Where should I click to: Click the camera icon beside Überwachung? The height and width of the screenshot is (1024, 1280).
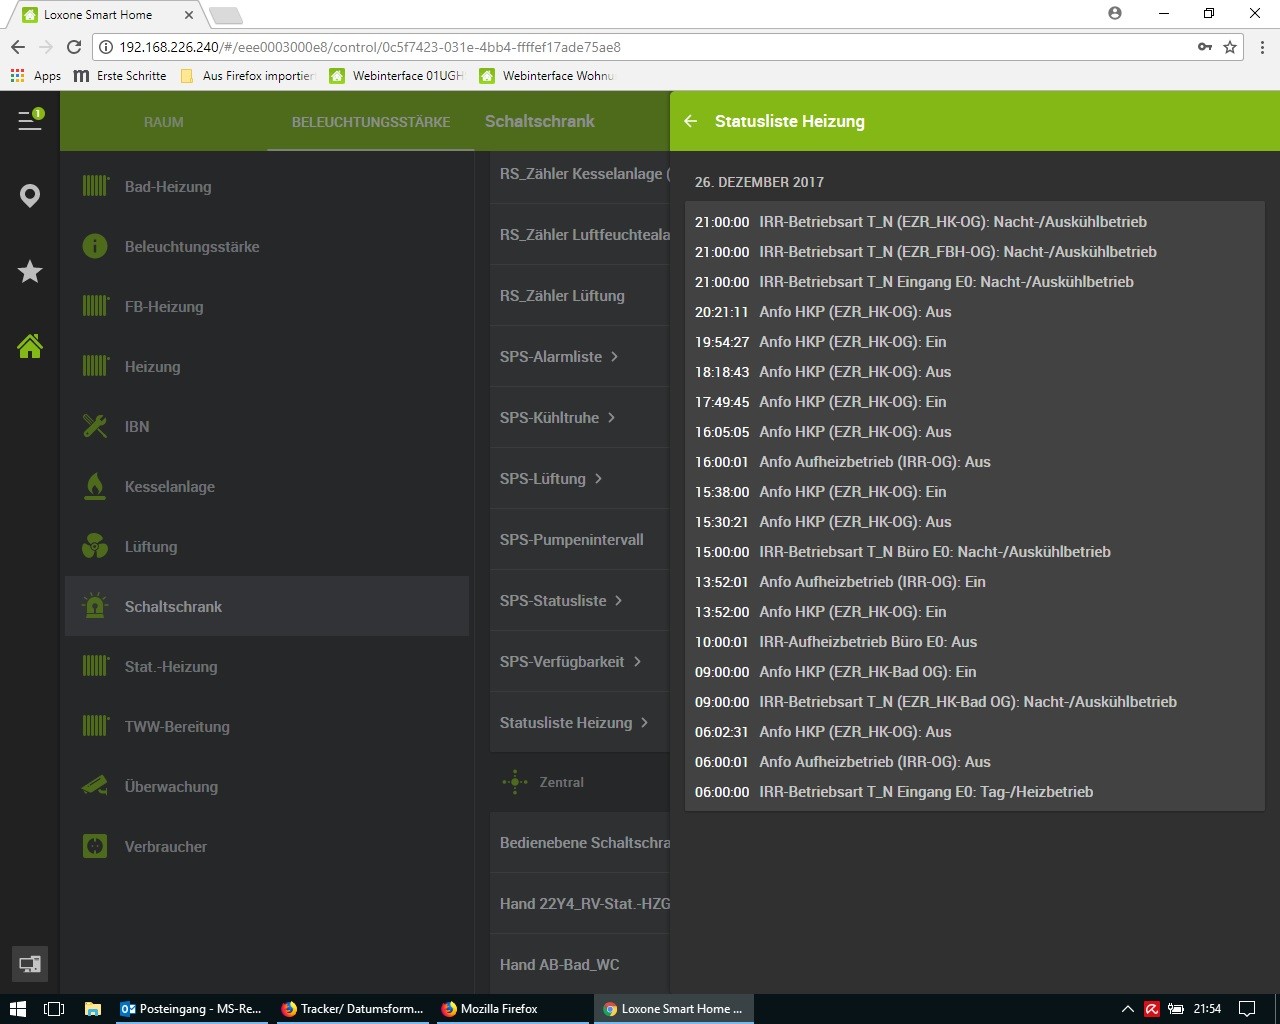pos(95,786)
